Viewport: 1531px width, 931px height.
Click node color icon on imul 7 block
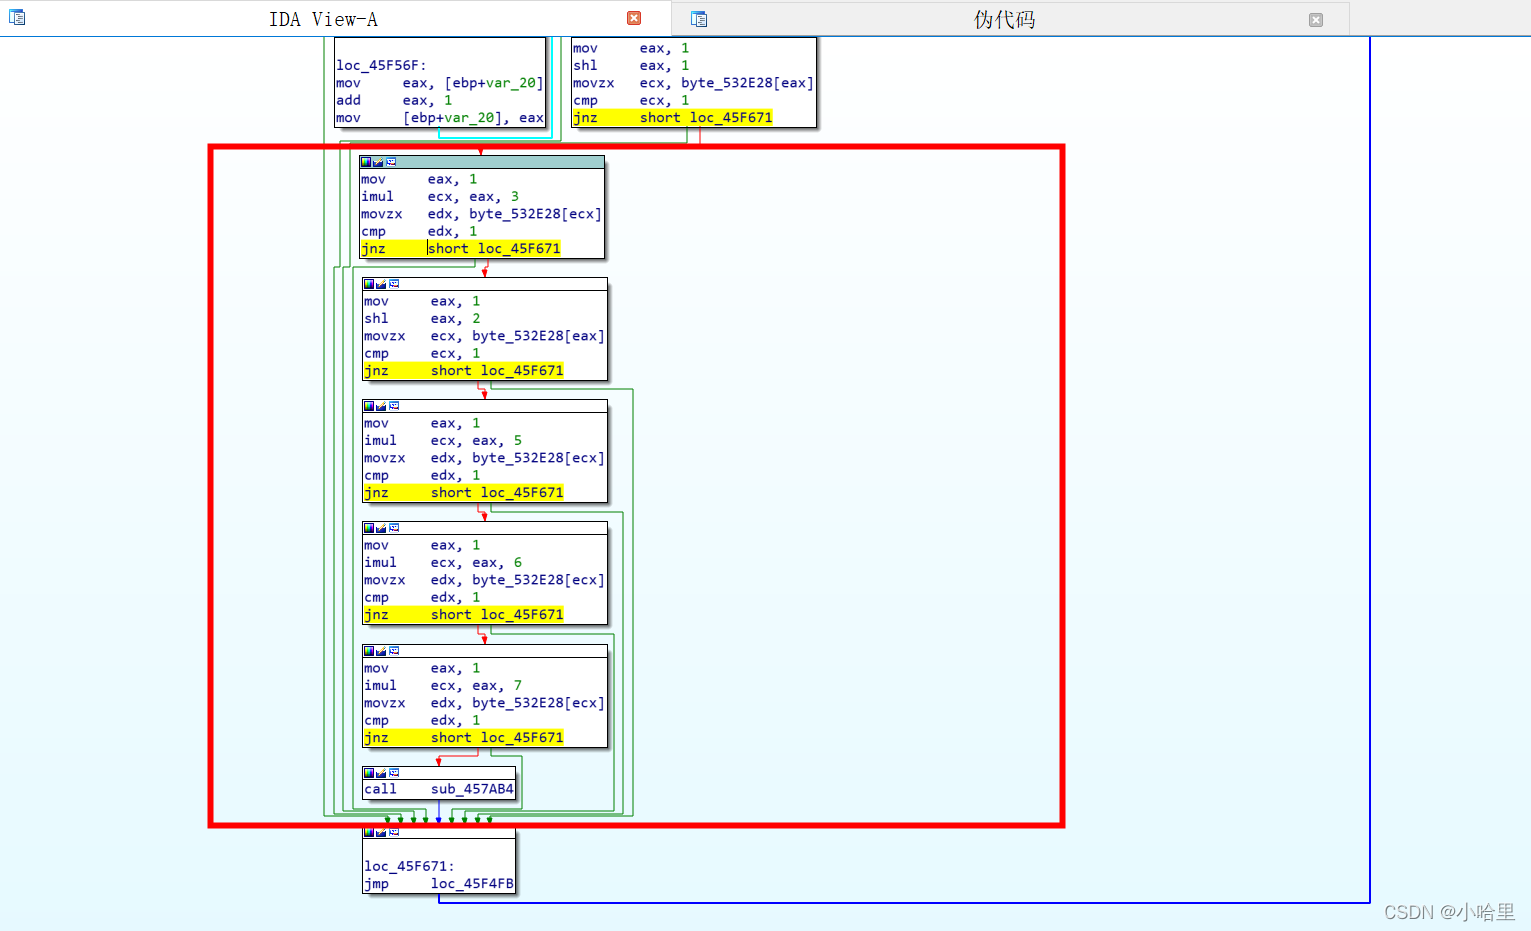click(369, 651)
